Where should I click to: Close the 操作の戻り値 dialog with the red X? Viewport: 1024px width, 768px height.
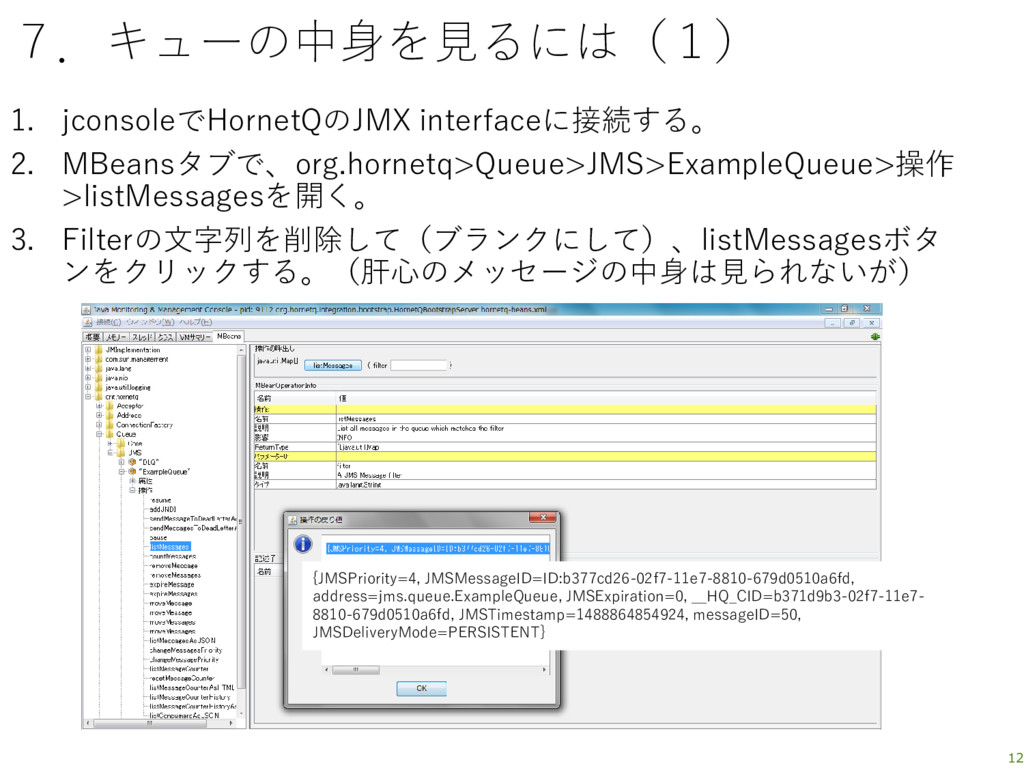click(542, 518)
